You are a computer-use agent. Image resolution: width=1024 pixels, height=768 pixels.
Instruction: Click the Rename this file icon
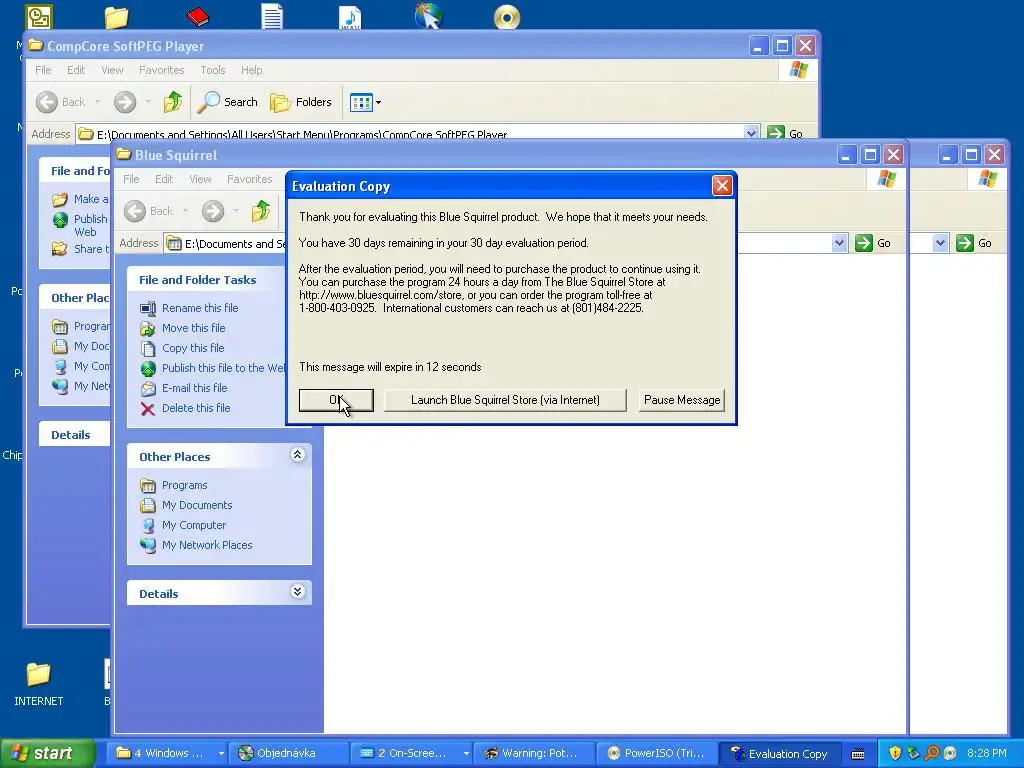coord(148,308)
